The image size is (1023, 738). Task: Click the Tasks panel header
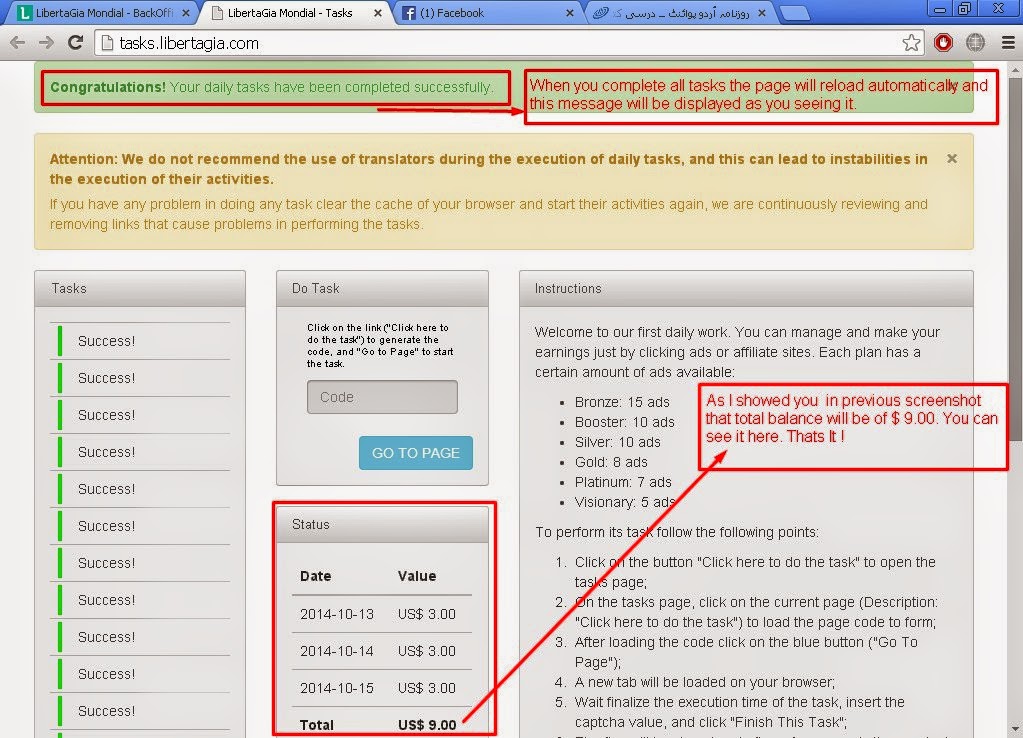coord(140,288)
